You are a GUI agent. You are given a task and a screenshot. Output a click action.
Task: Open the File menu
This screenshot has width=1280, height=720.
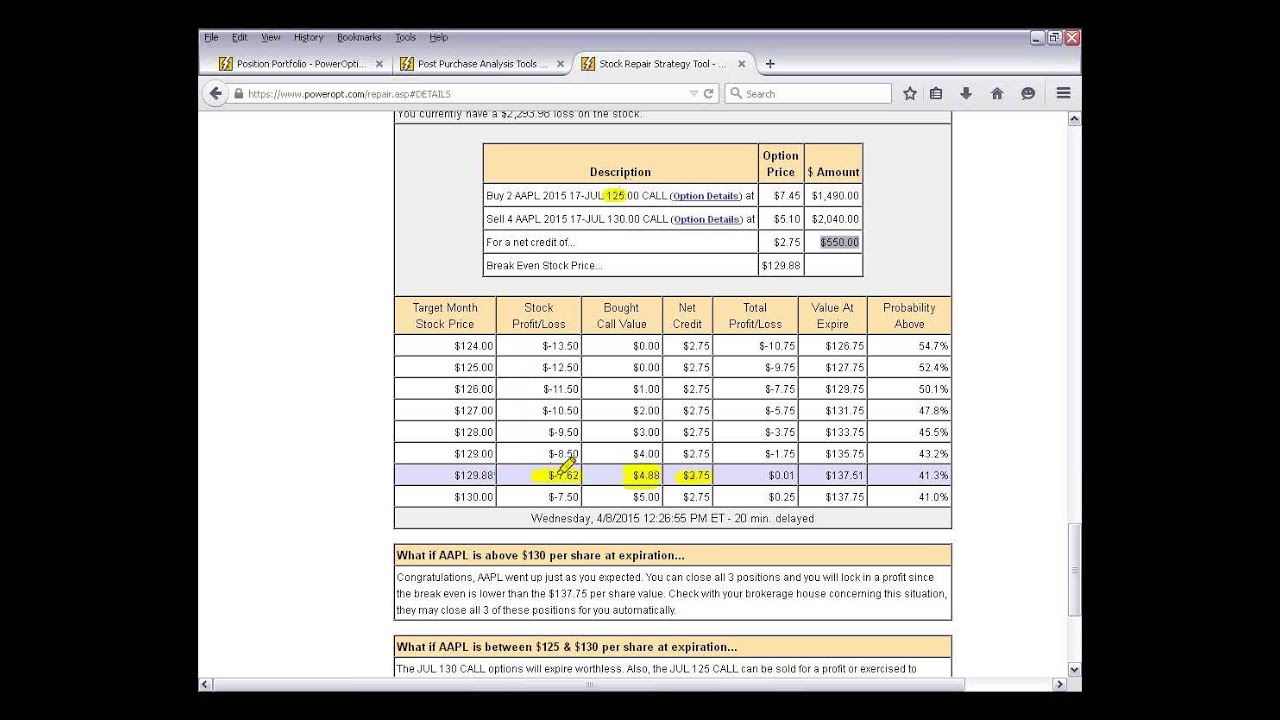click(x=211, y=37)
